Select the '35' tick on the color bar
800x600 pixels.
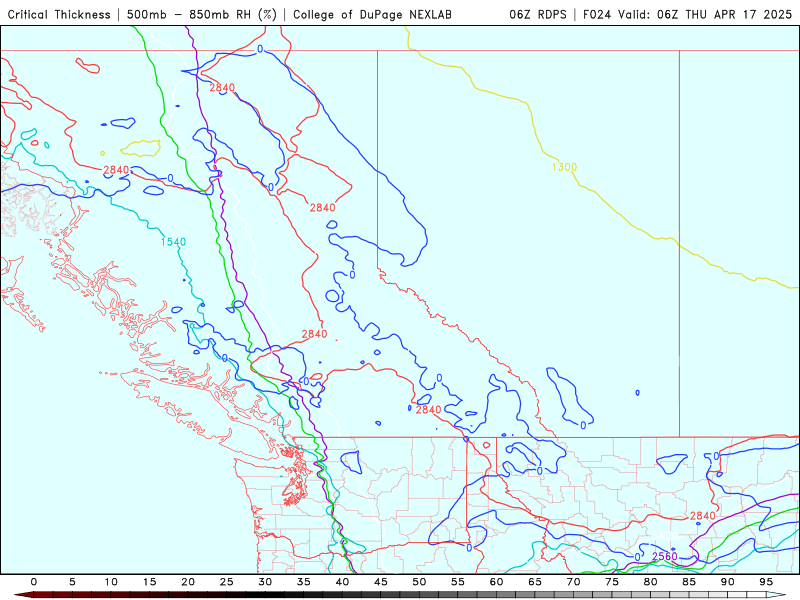304,582
